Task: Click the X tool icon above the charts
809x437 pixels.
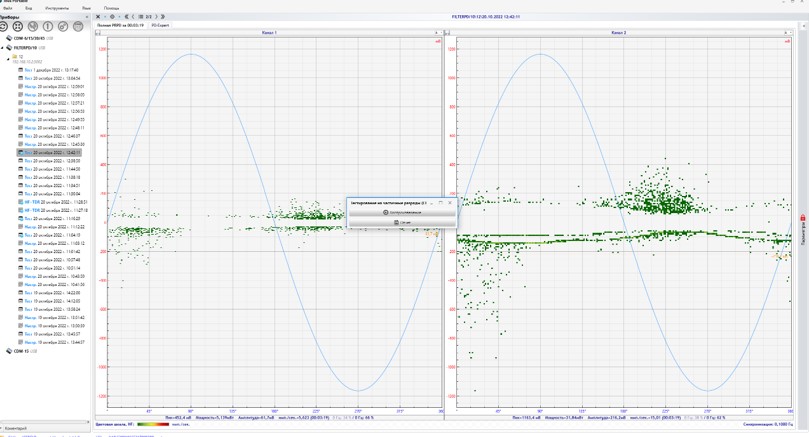Action: [98, 17]
